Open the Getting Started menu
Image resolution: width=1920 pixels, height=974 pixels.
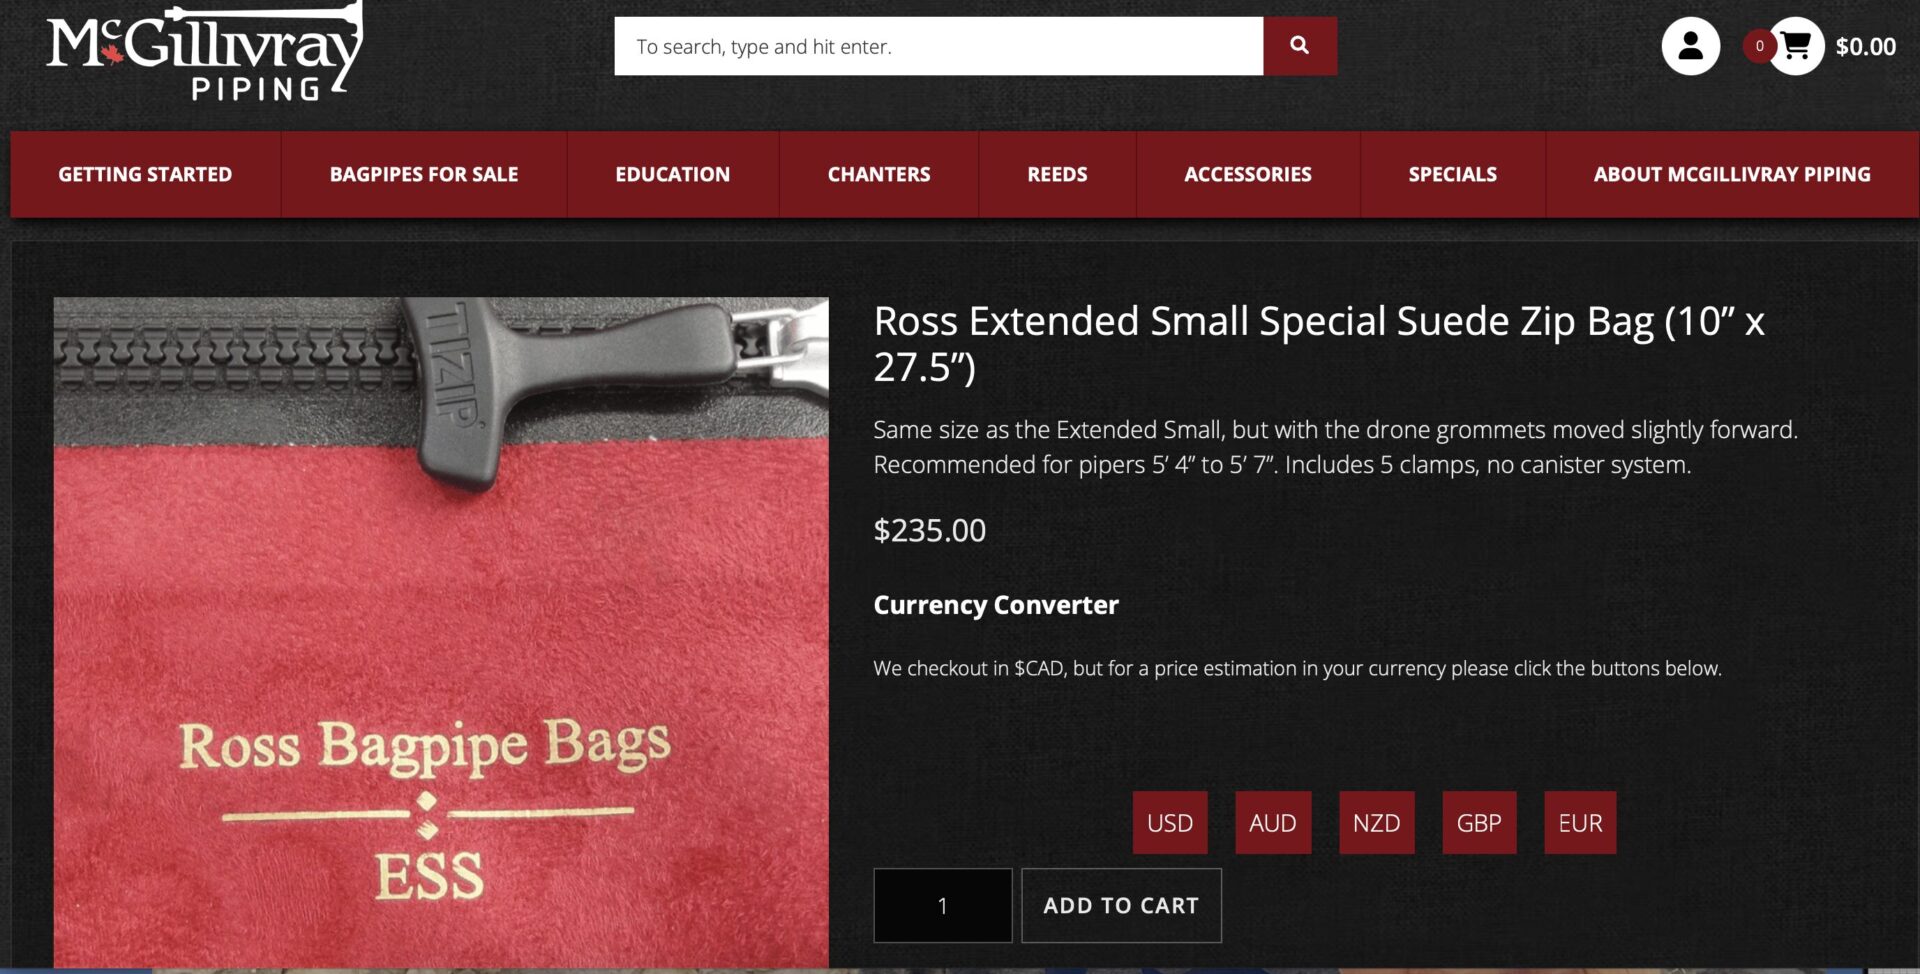click(x=145, y=174)
